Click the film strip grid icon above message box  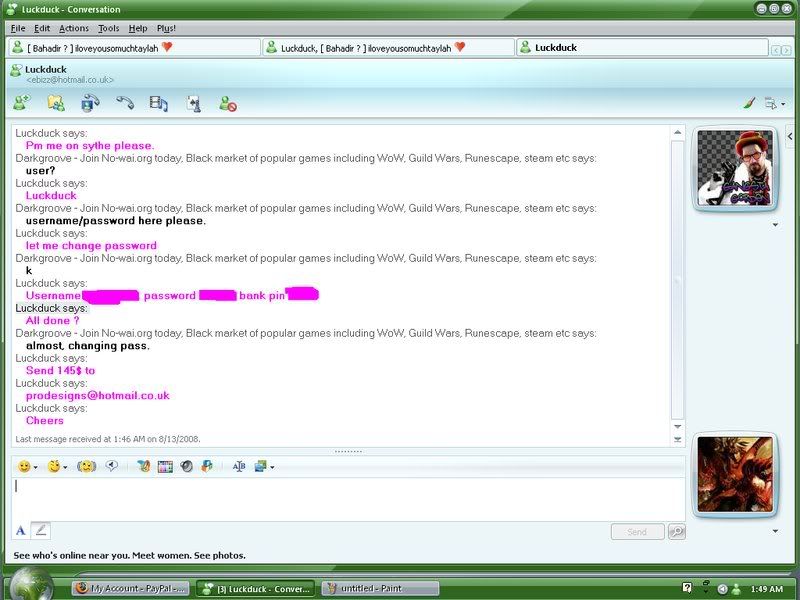click(165, 467)
